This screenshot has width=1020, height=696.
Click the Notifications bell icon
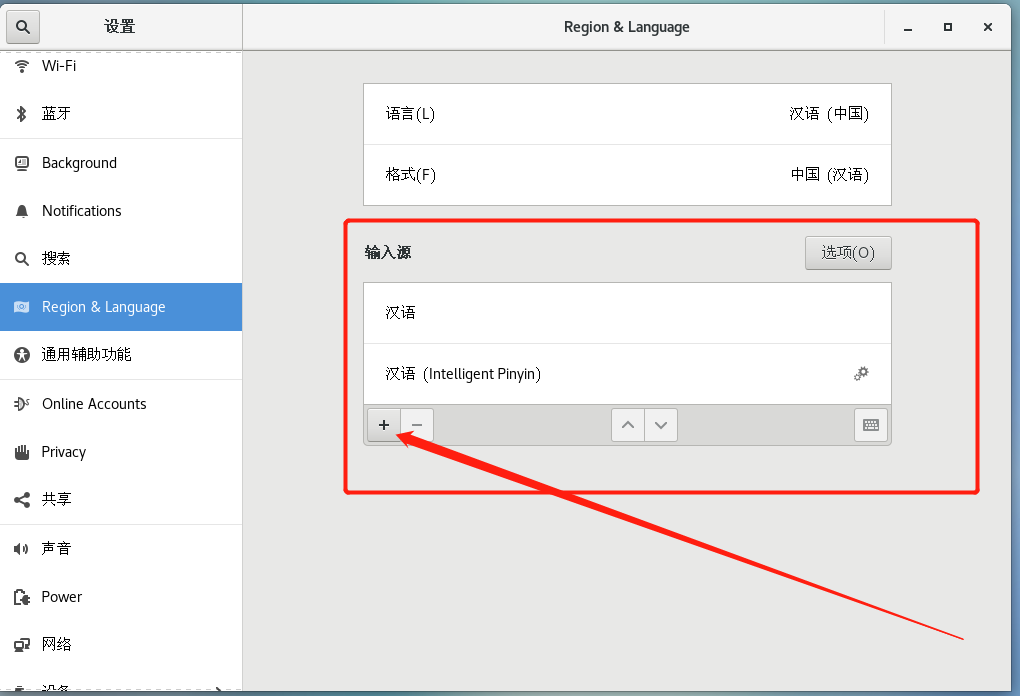(x=21, y=211)
